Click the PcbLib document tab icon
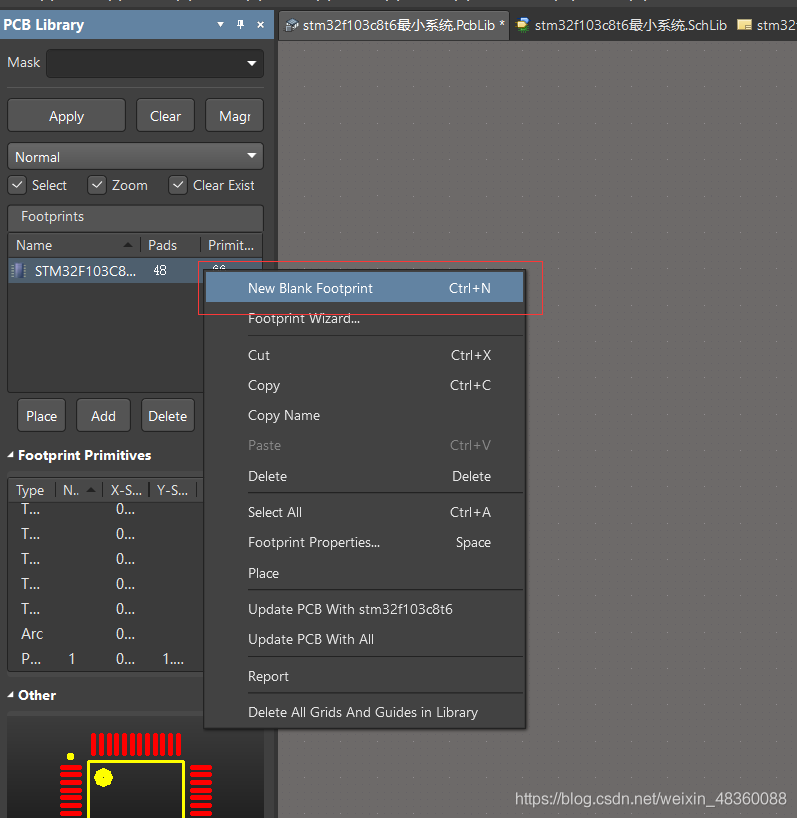The height and width of the screenshot is (818, 797). pos(292,25)
